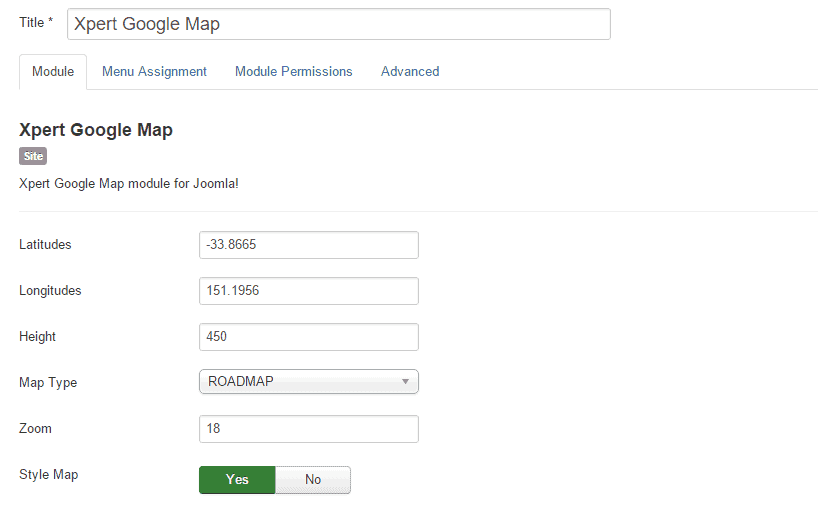The image size is (818, 508).
Task: Click into the Zoom field
Action: [x=308, y=429]
